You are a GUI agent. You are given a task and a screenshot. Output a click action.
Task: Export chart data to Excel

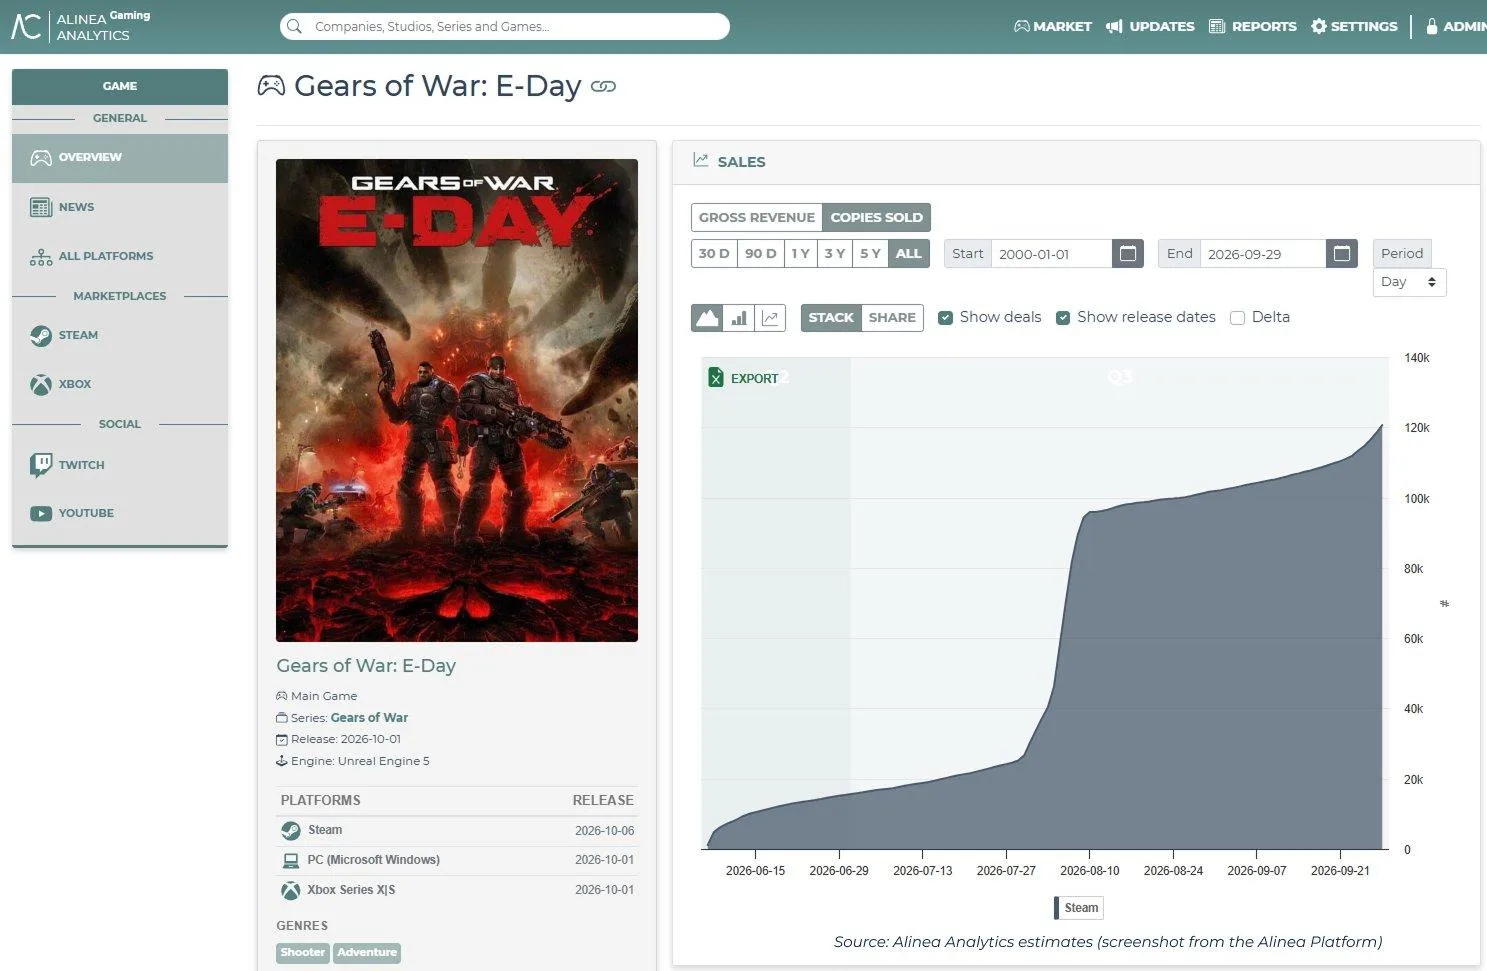point(743,378)
